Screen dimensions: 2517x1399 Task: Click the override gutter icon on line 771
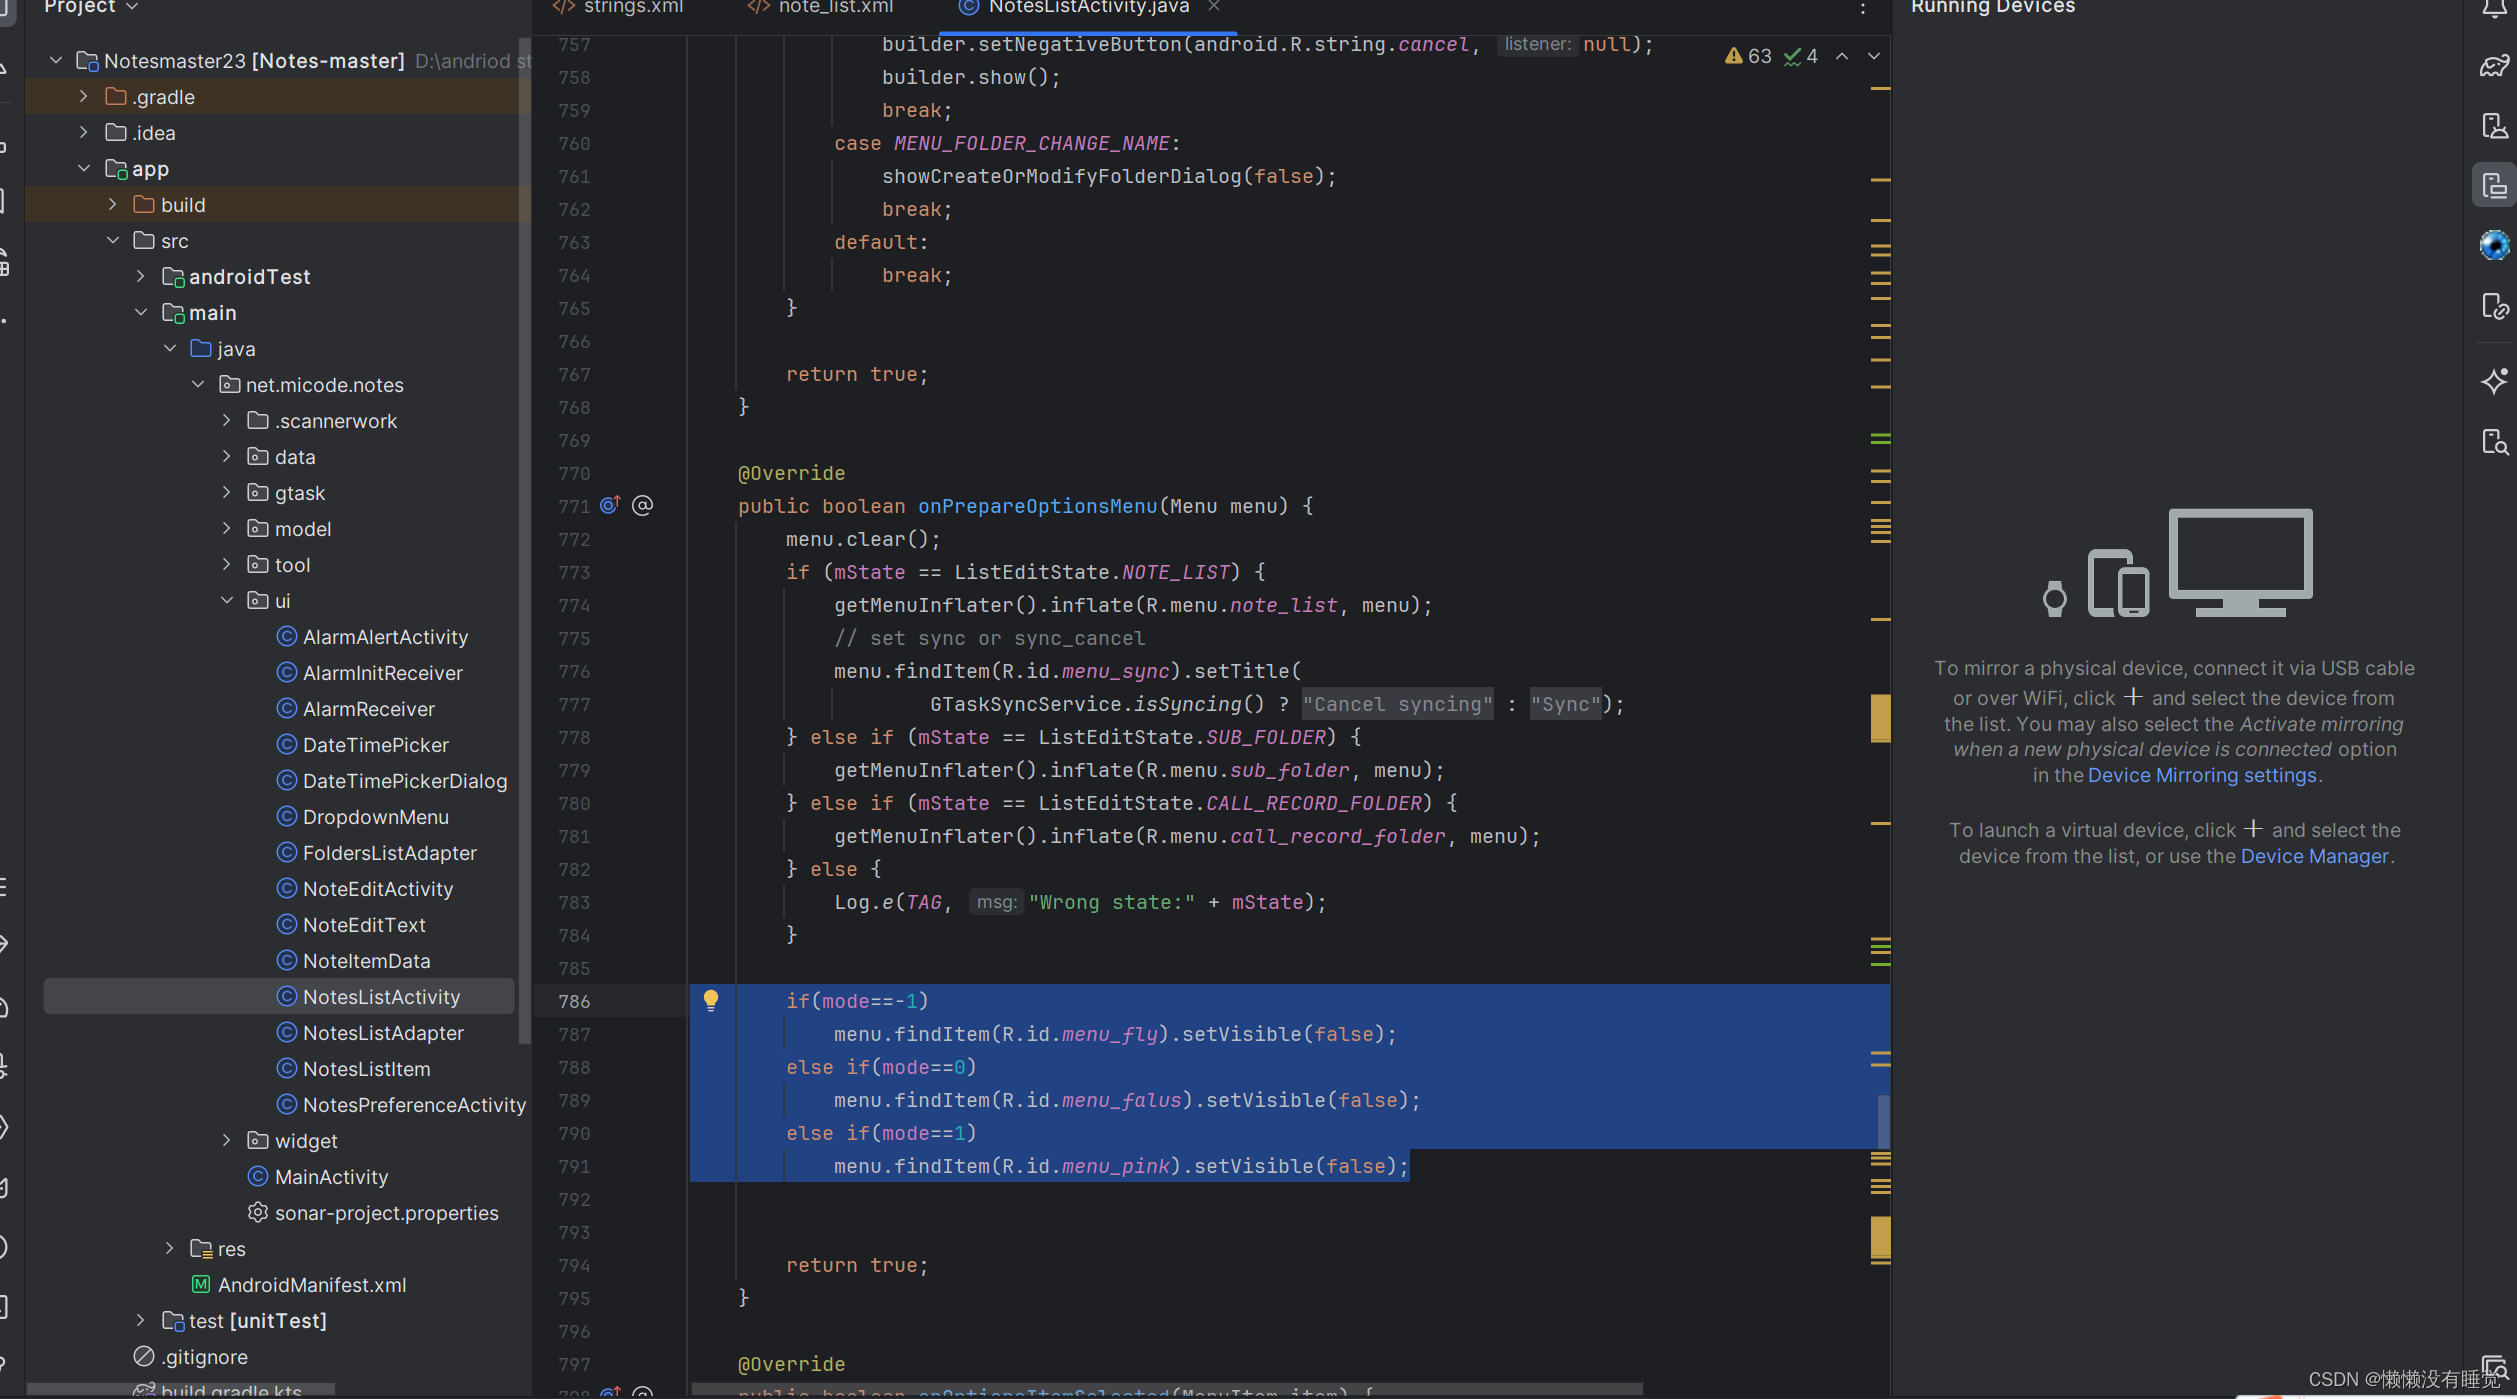click(x=610, y=505)
